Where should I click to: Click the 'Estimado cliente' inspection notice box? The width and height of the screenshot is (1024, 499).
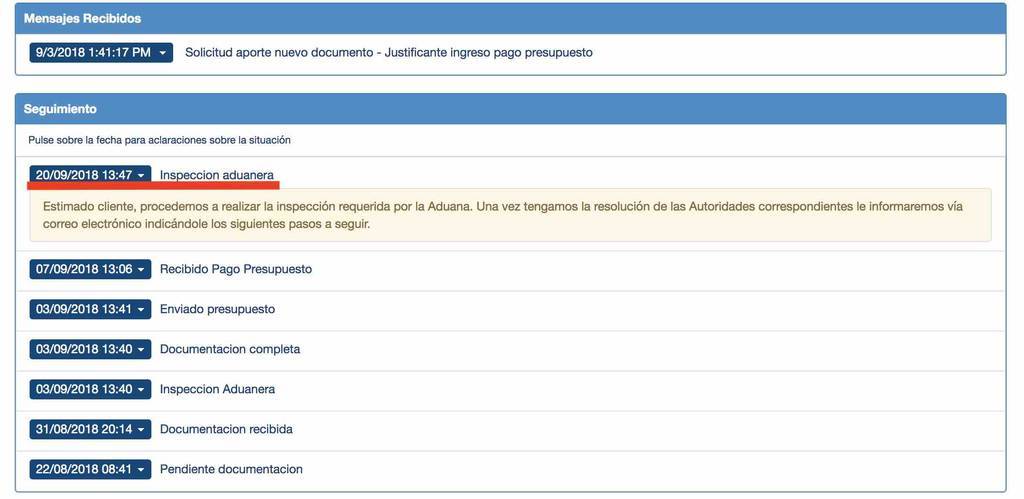511,215
